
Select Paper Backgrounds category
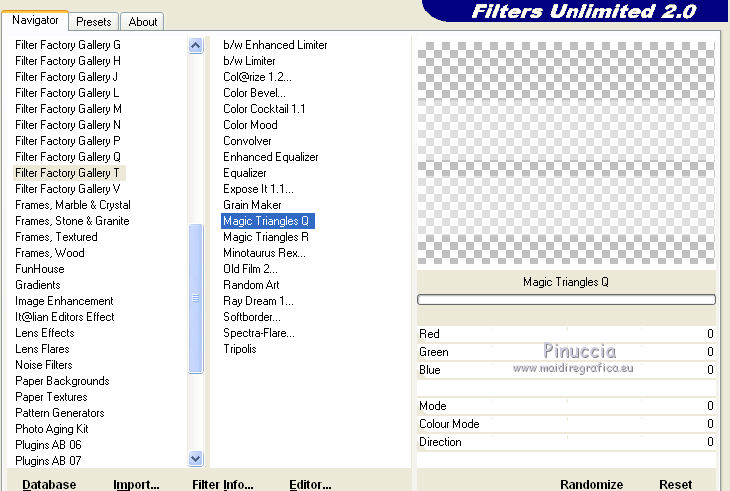[62, 381]
